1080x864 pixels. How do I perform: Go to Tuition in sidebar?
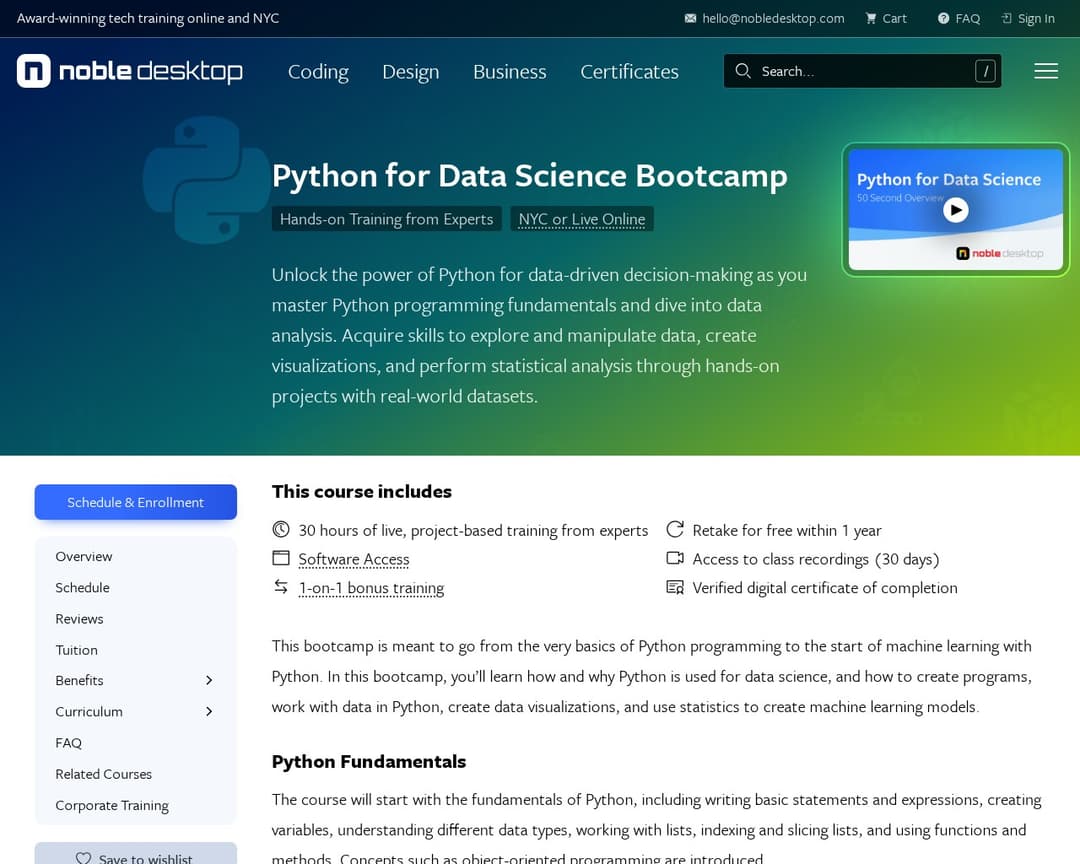pos(76,650)
